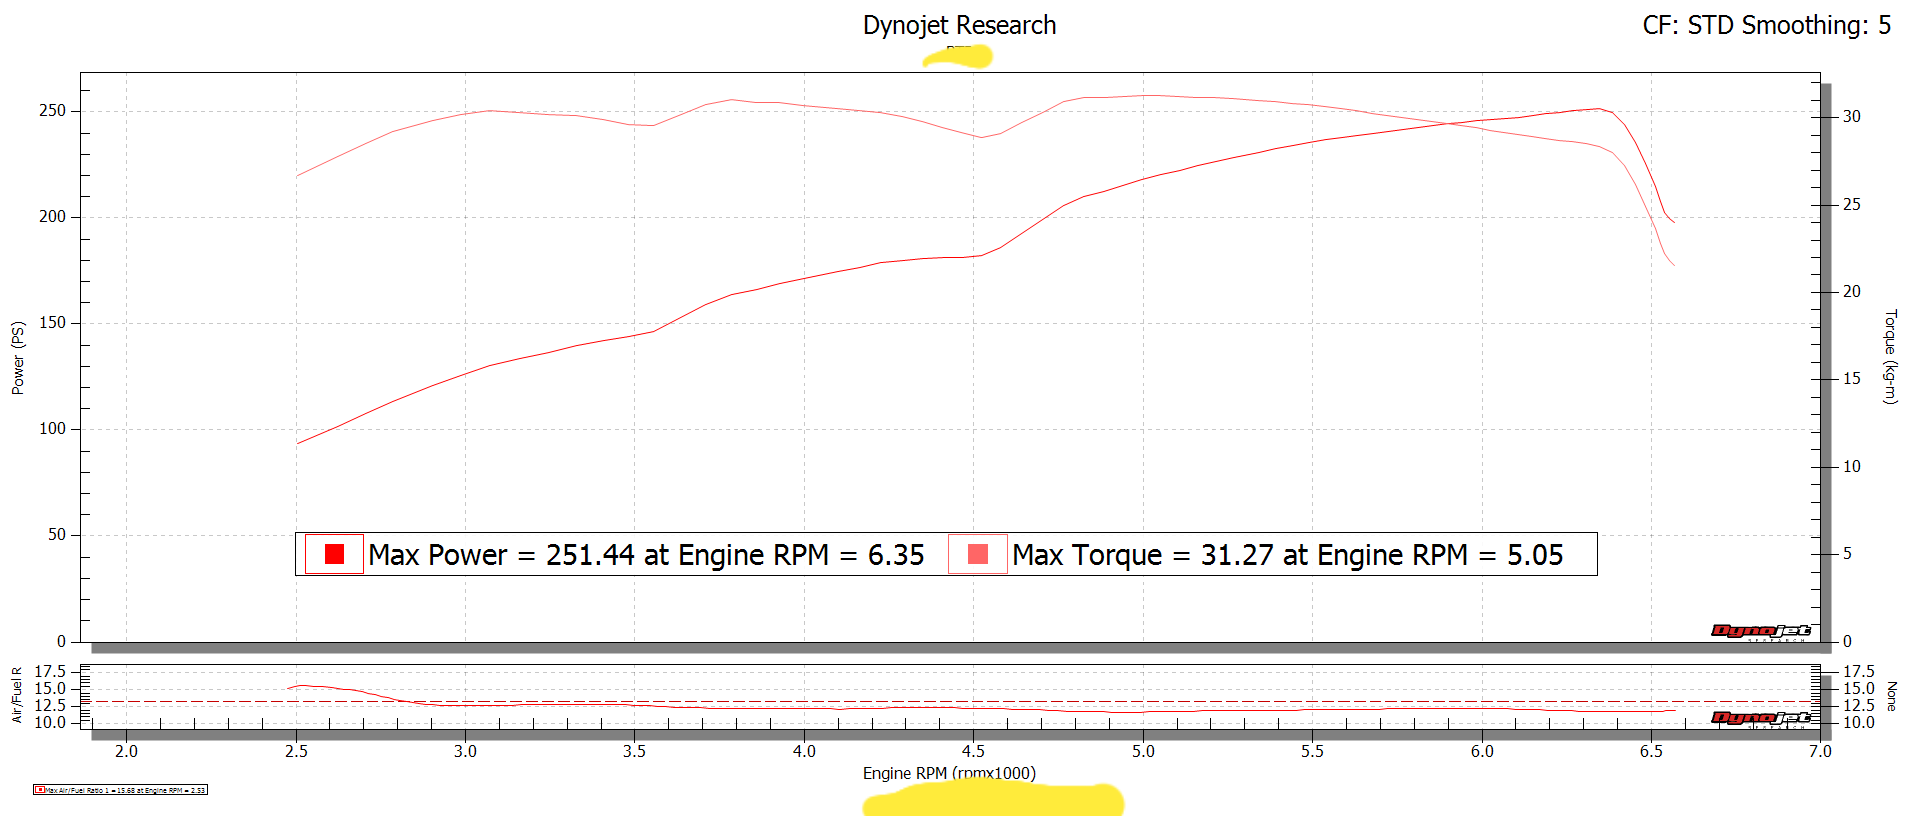1920x816 pixels.
Task: Click the red Max Air/Fuel Ratio legend swatch
Action: 39,790
